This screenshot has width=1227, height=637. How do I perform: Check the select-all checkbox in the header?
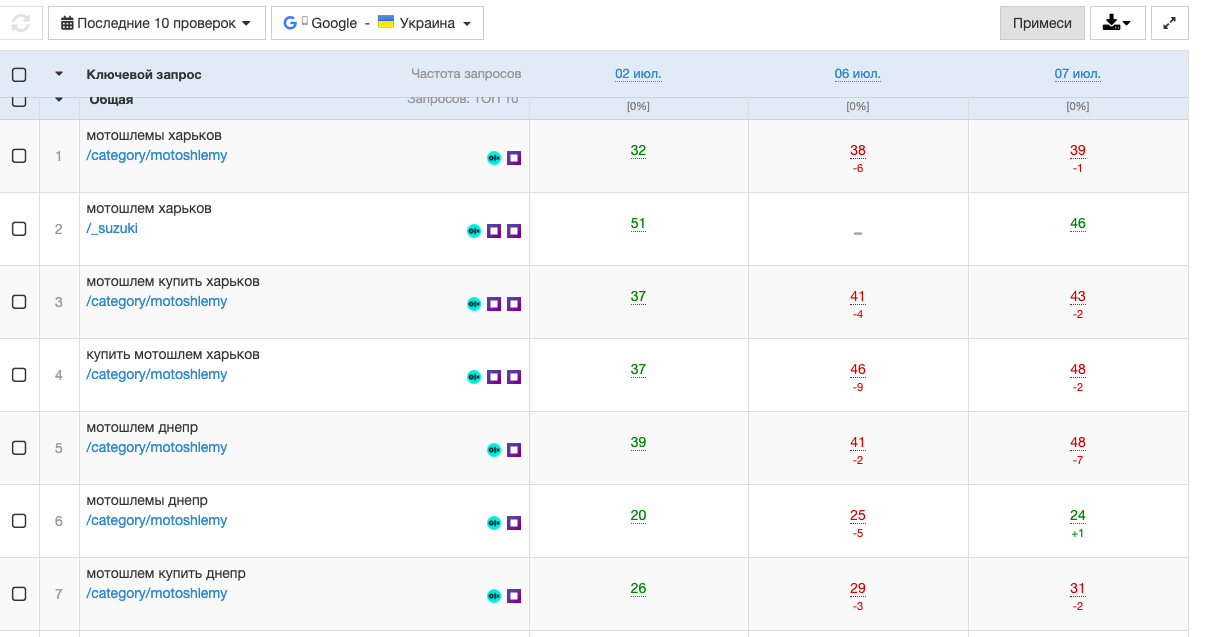coord(19,74)
